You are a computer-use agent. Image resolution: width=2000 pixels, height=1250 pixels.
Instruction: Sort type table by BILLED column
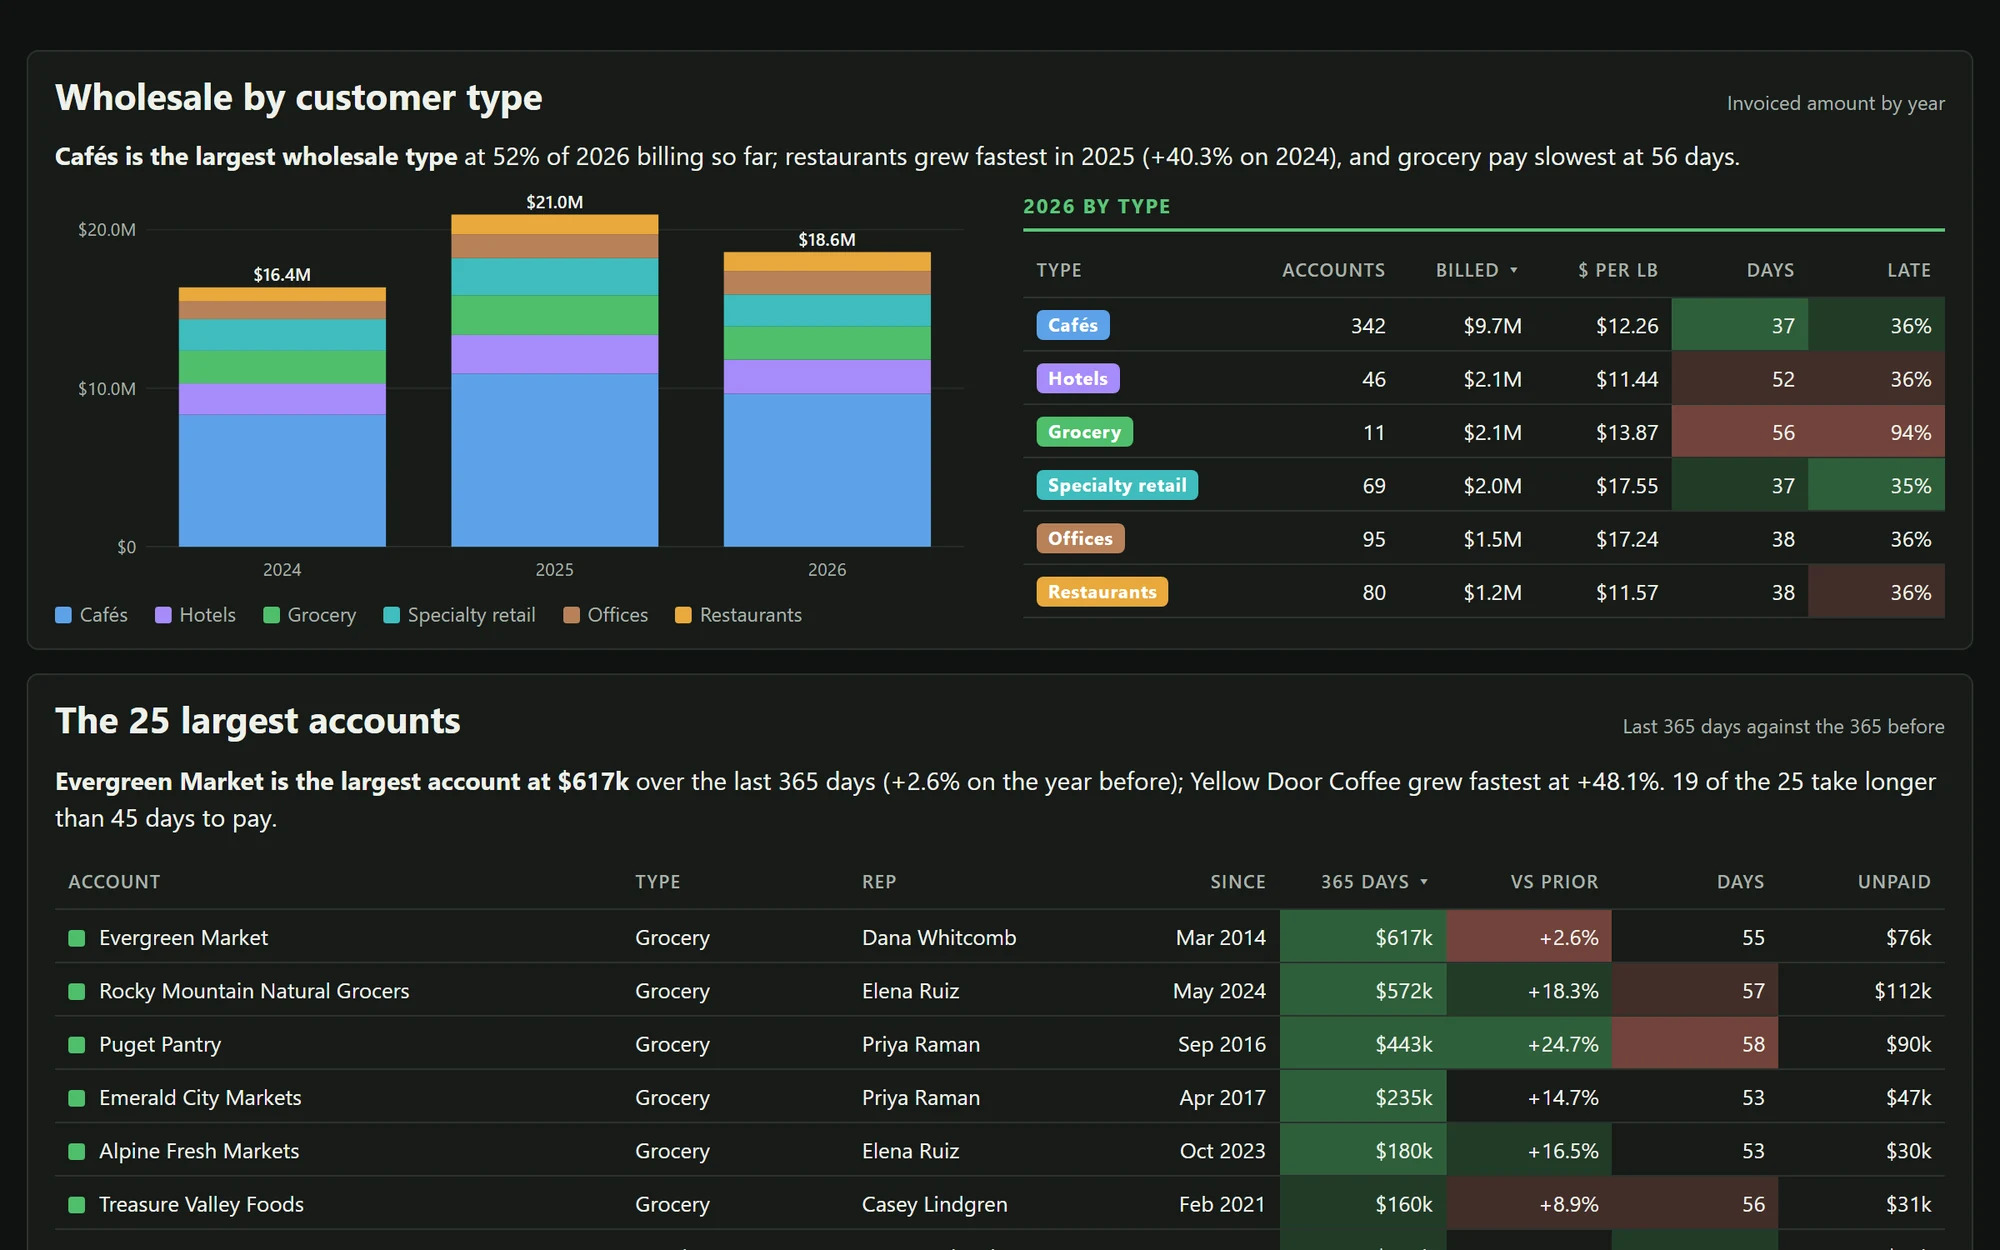[1477, 270]
